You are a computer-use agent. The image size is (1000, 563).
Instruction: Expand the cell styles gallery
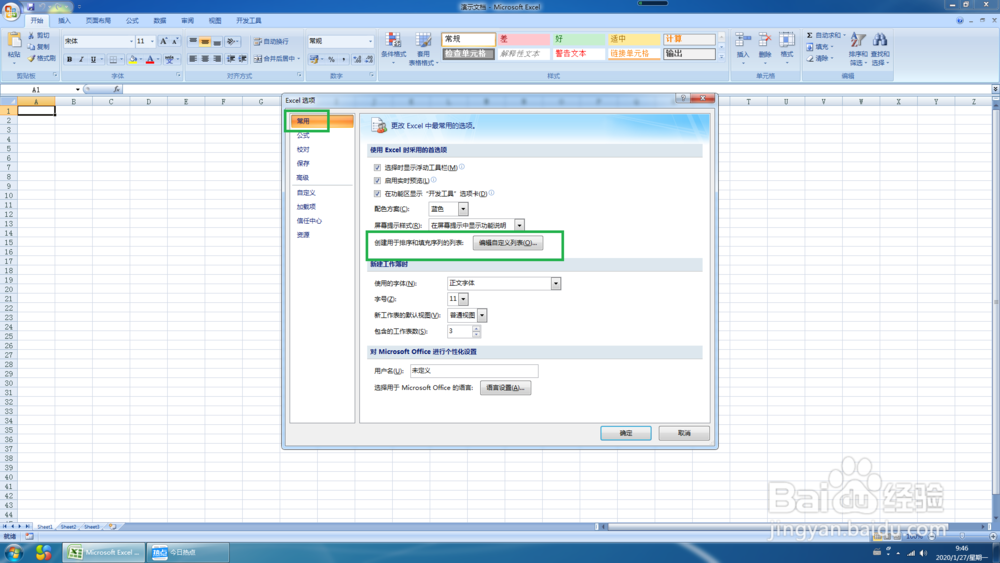pos(721,57)
